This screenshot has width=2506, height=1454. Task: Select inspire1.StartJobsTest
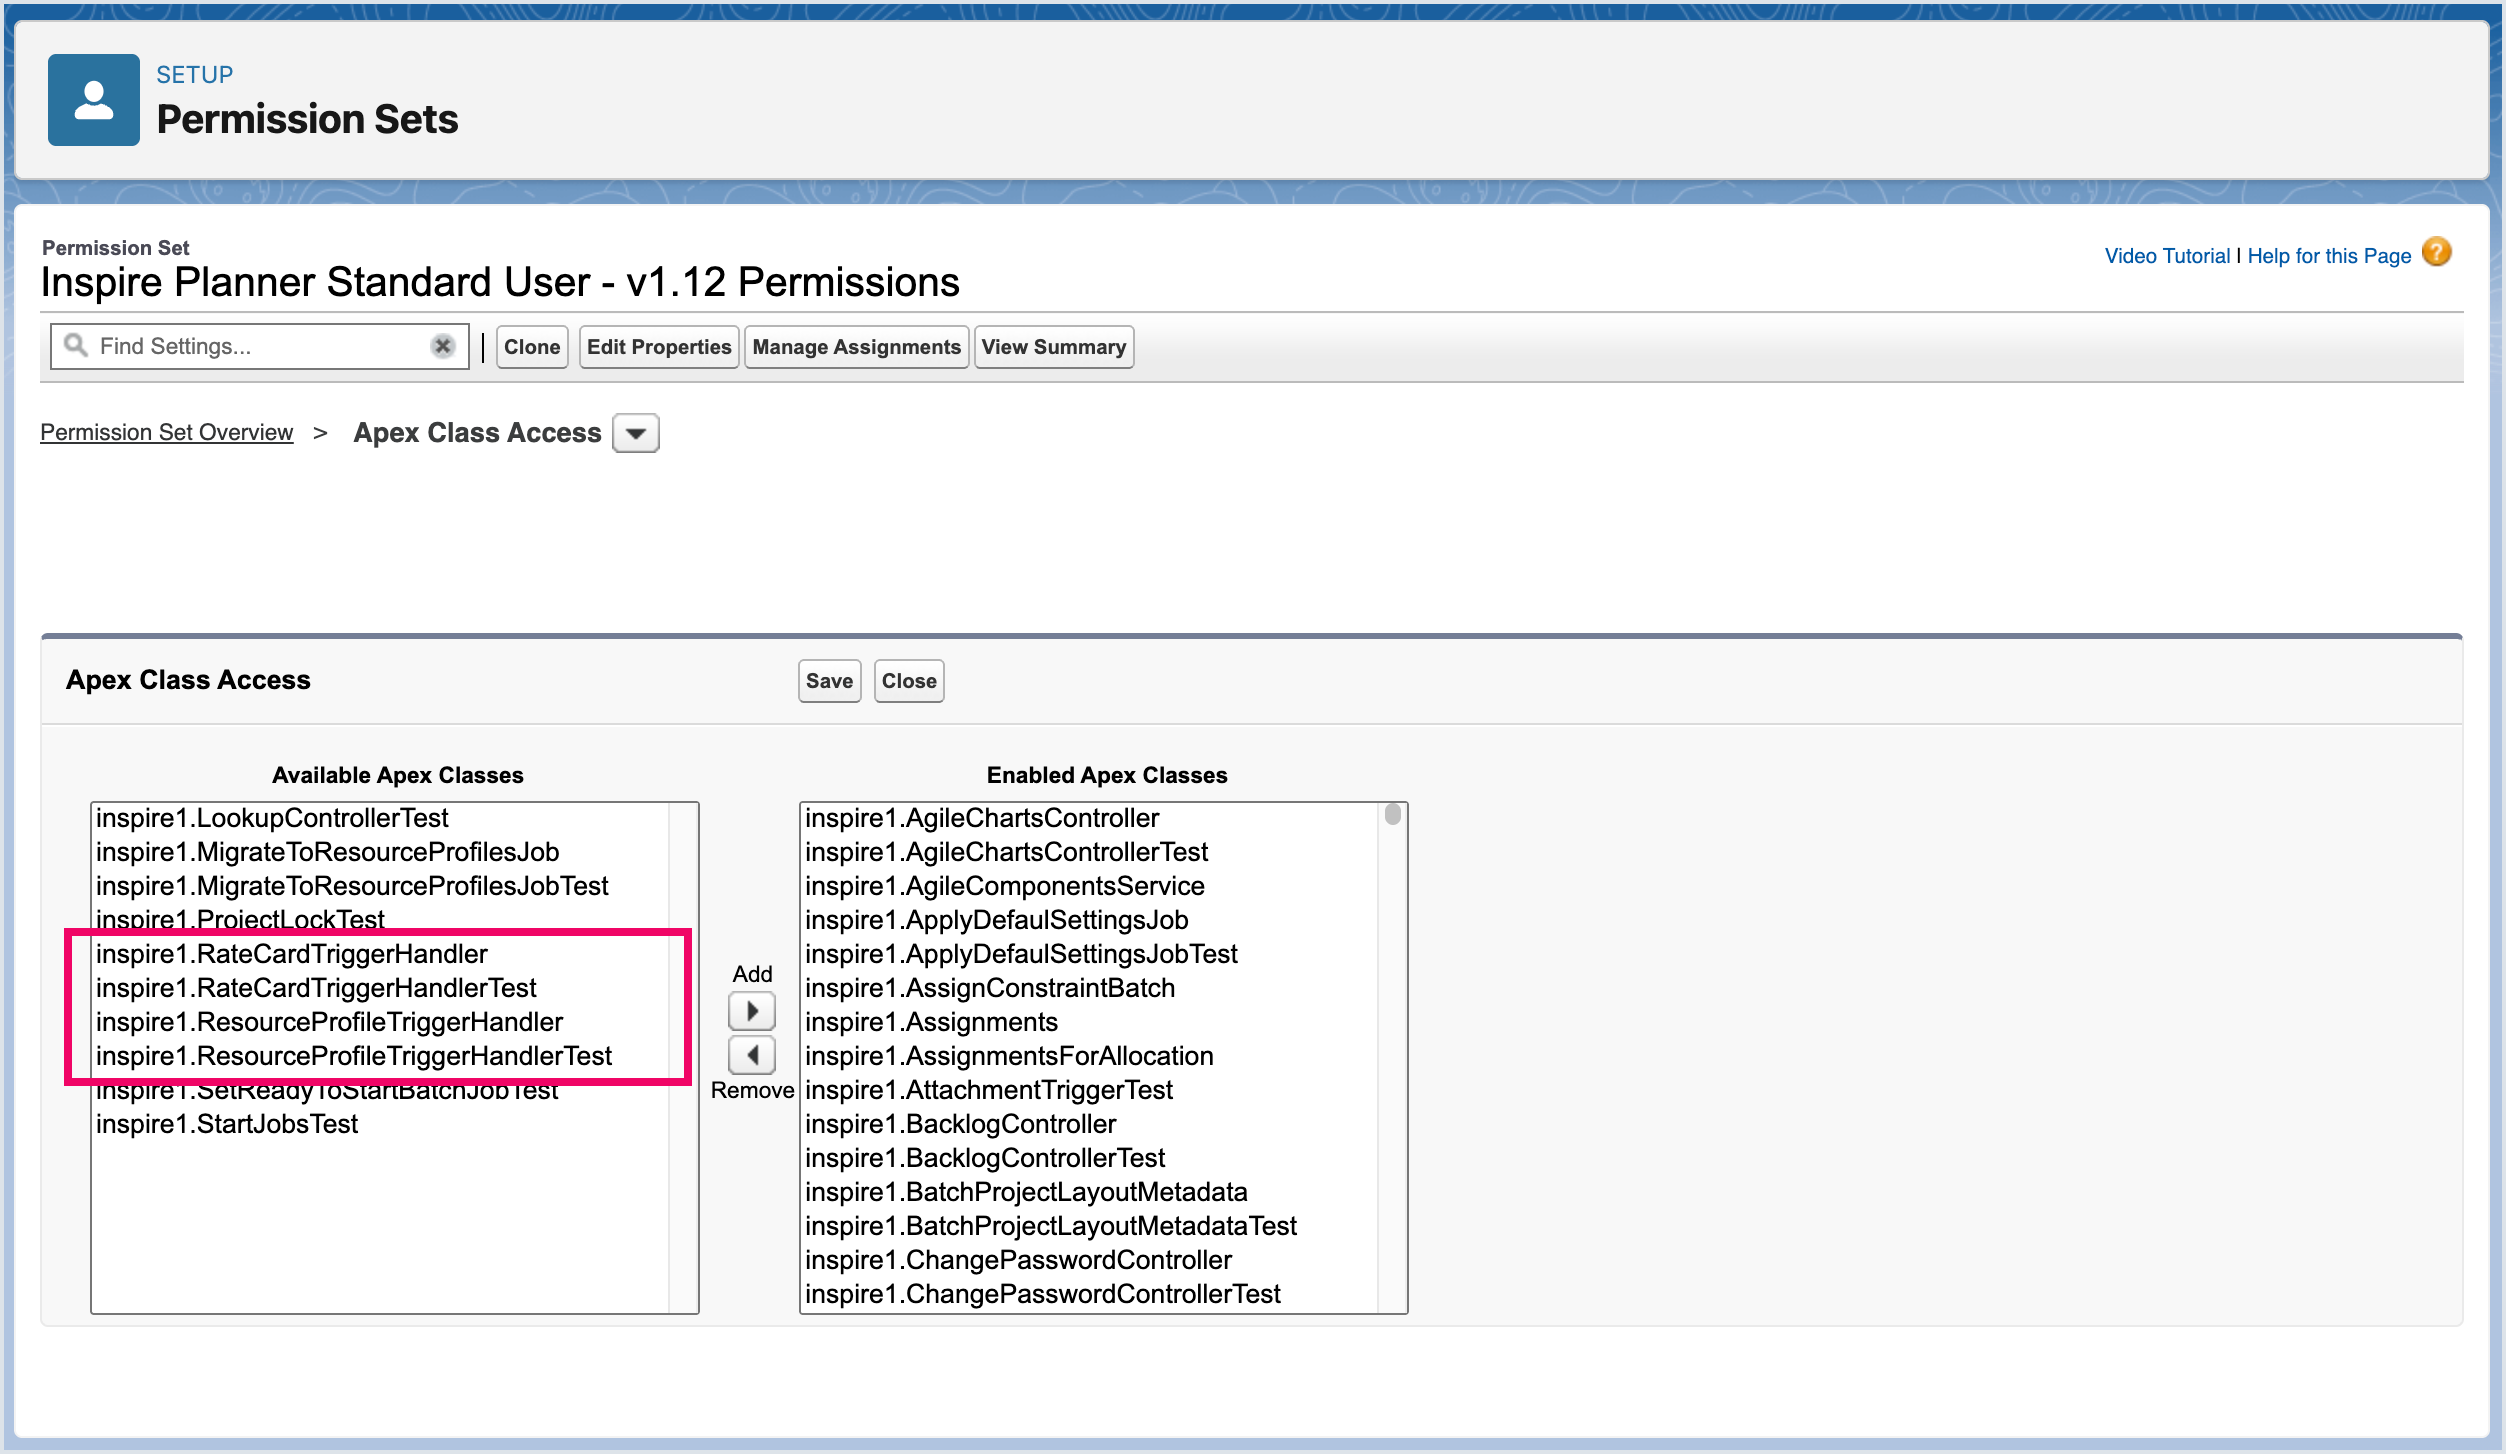(x=380, y=1124)
